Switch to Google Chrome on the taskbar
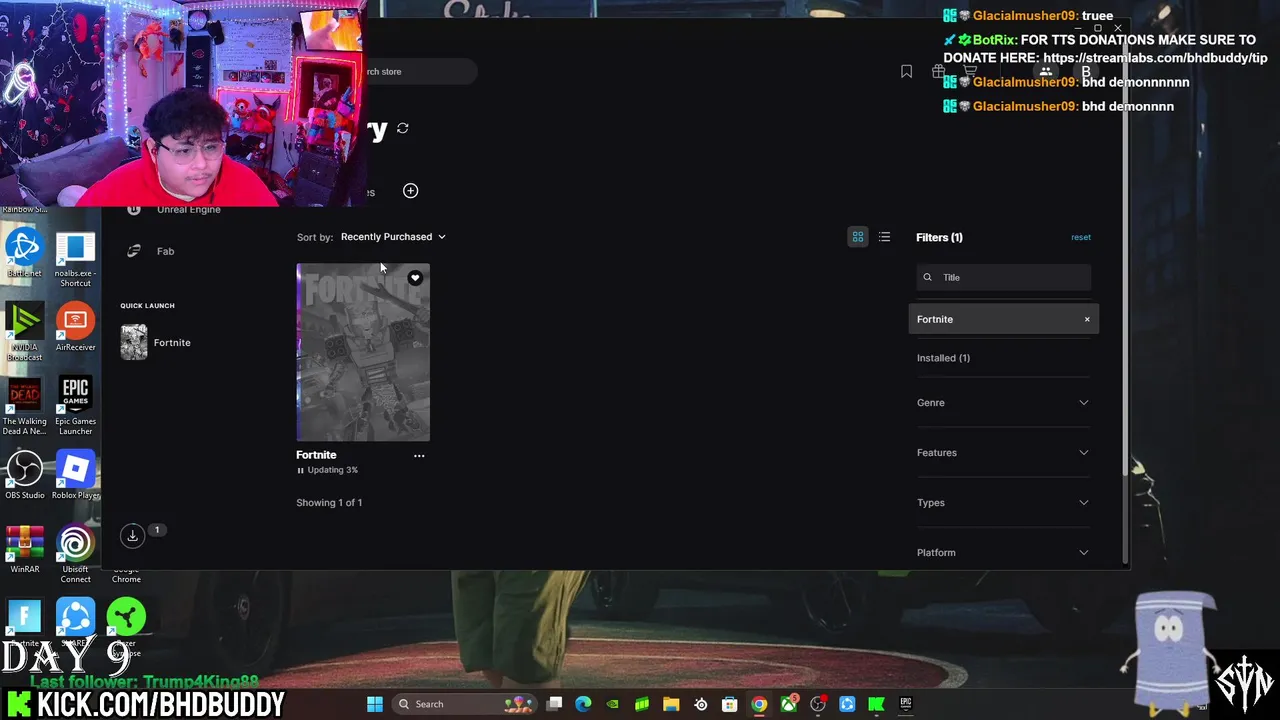This screenshot has width=1280, height=720. pyautogui.click(x=759, y=704)
